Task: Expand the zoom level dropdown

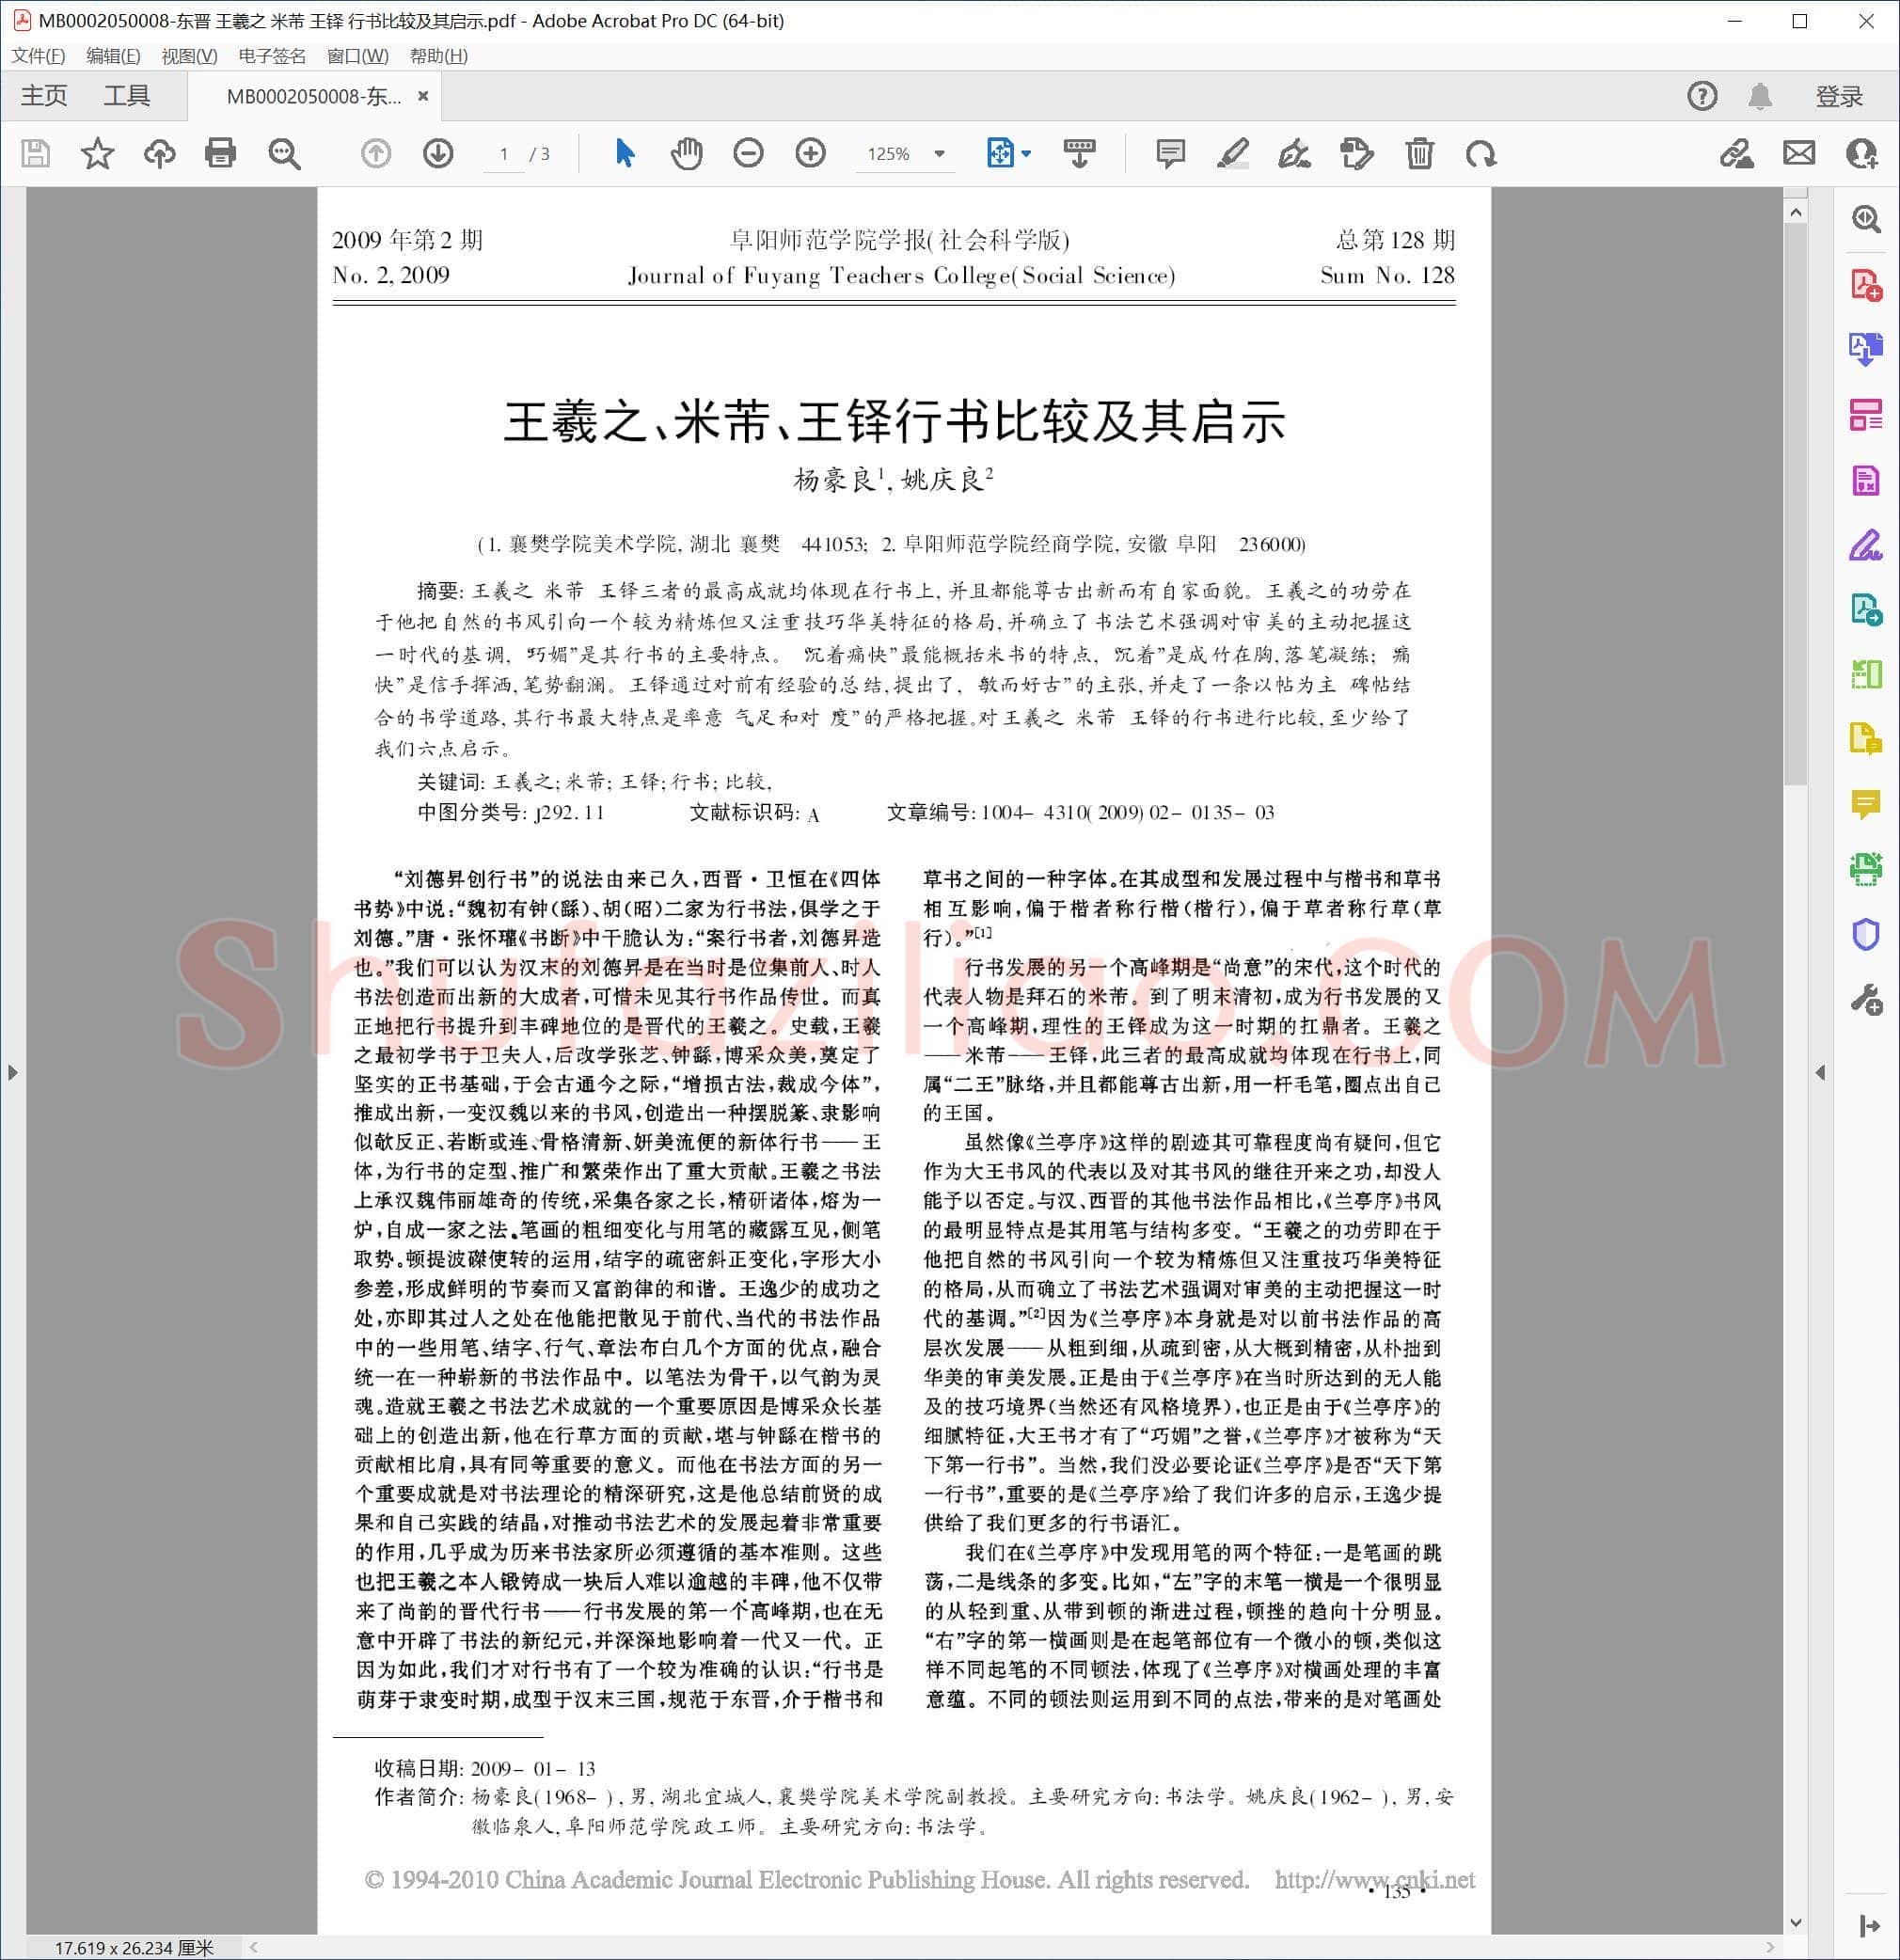Action: tap(939, 153)
